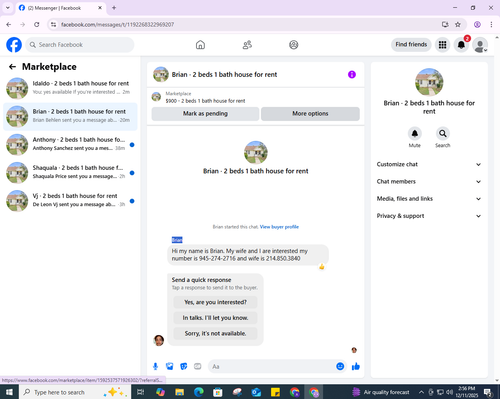
Task: Open the emoji picker in message box
Action: click(x=340, y=366)
